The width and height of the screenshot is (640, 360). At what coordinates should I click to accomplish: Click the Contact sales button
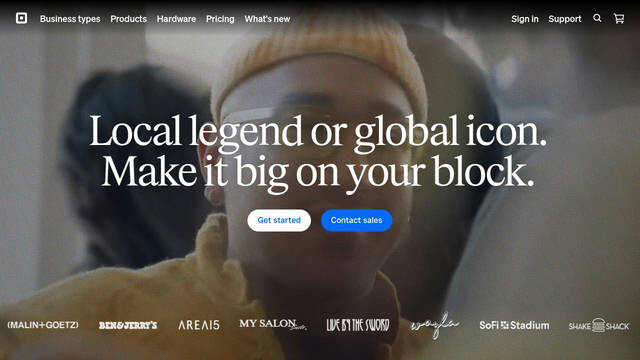pyautogui.click(x=356, y=220)
